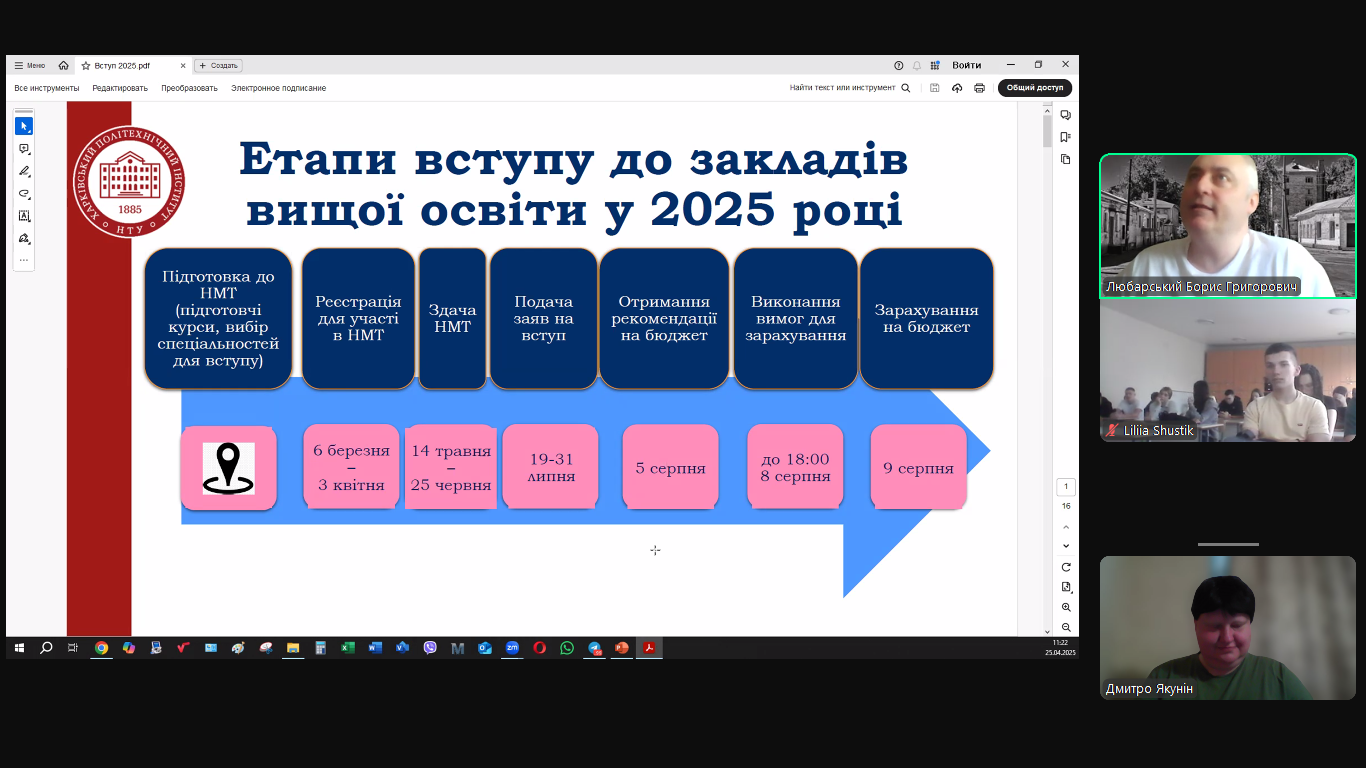Zoom in on the document
The height and width of the screenshot is (768, 1366).
point(1066,607)
